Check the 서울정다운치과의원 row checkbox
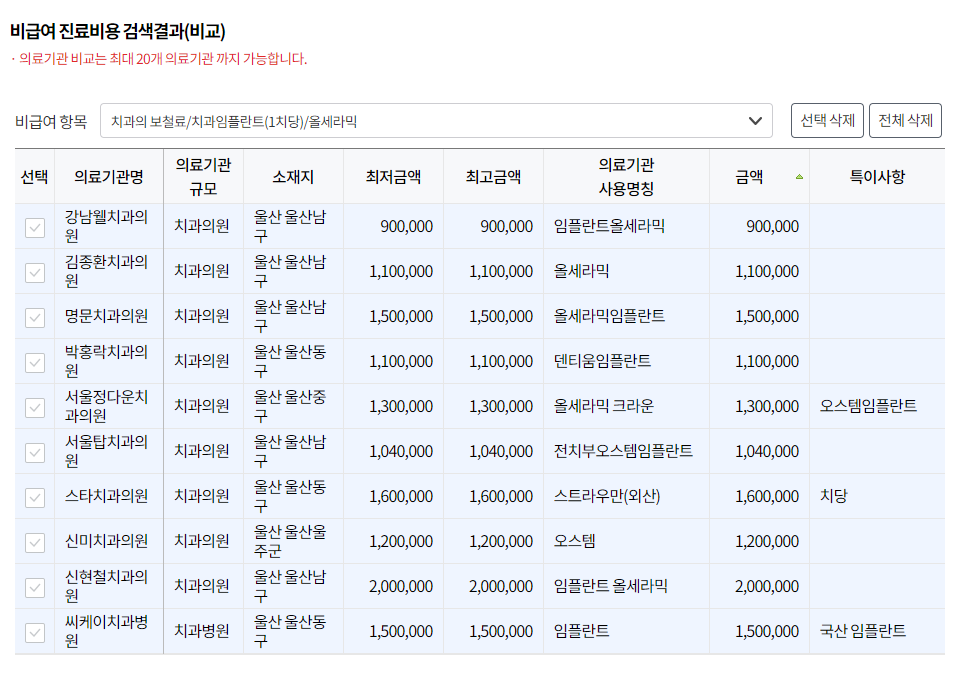This screenshot has height=676, width=966. tap(34, 405)
